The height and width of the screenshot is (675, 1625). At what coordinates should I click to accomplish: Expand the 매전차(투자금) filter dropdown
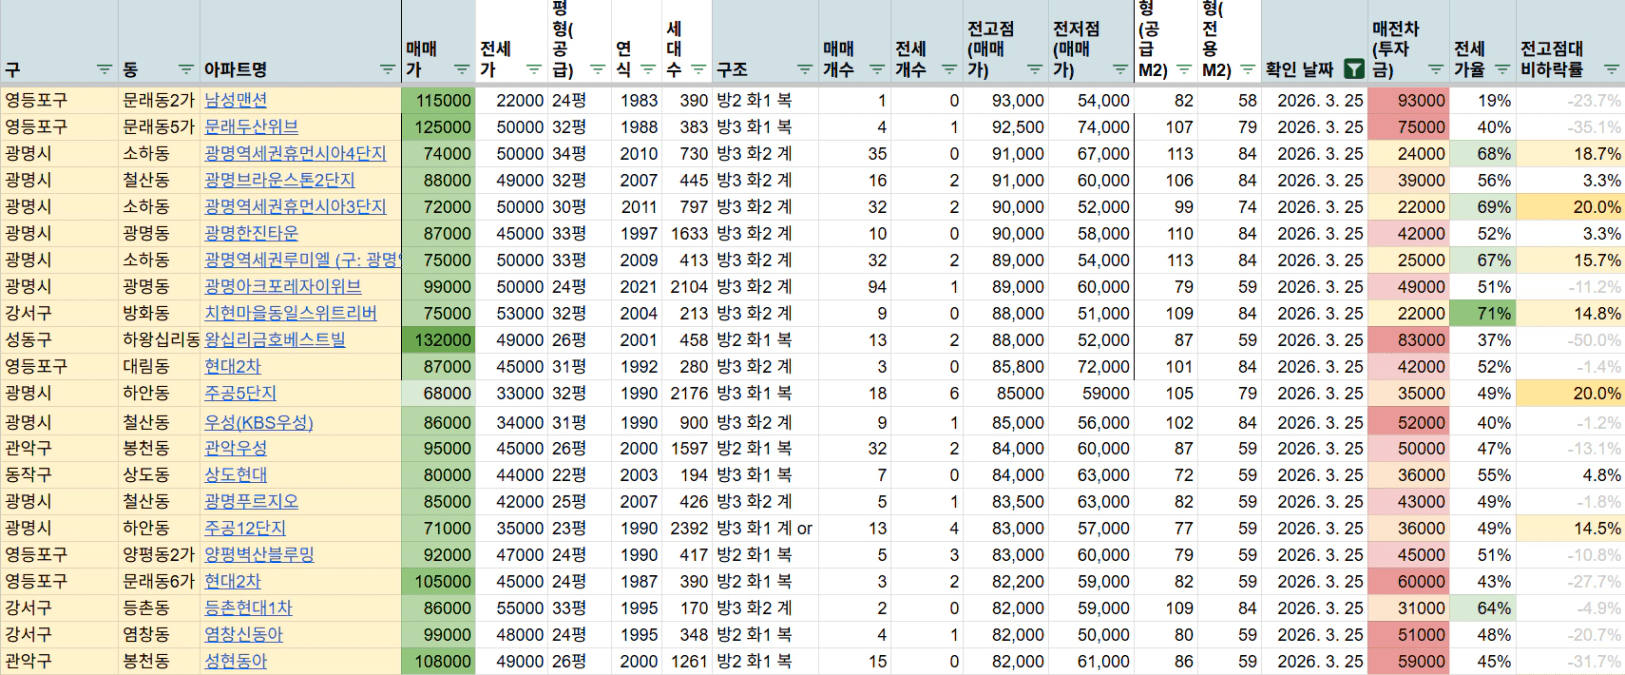1435,69
